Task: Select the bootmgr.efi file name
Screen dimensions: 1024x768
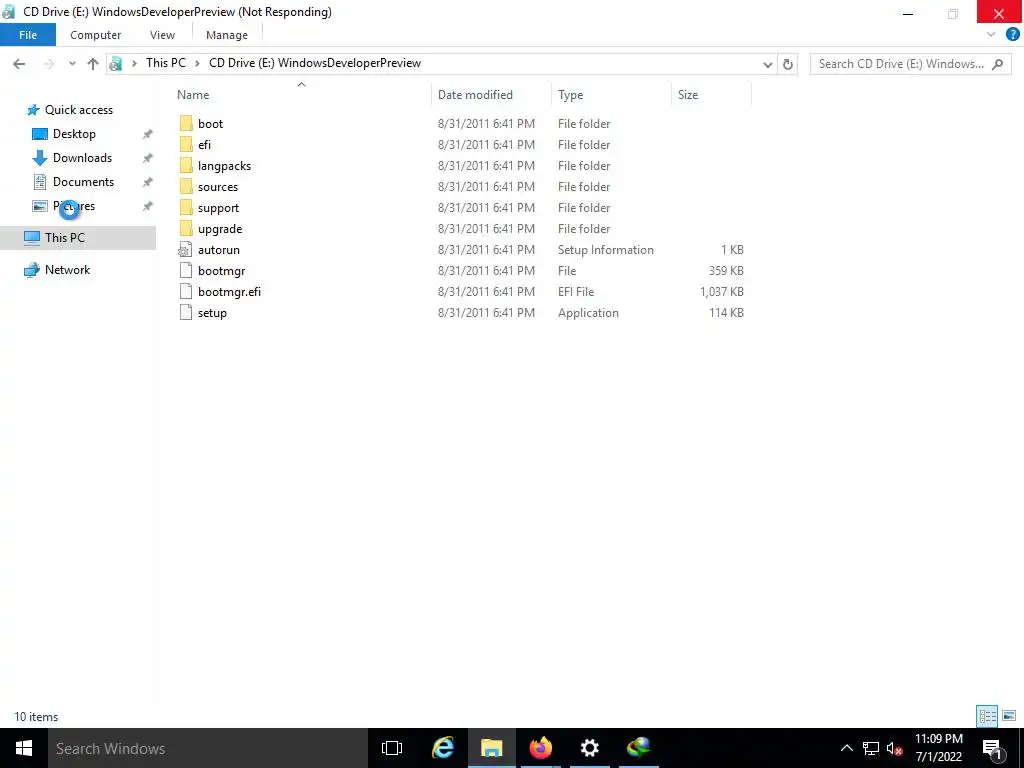Action: [x=229, y=292]
